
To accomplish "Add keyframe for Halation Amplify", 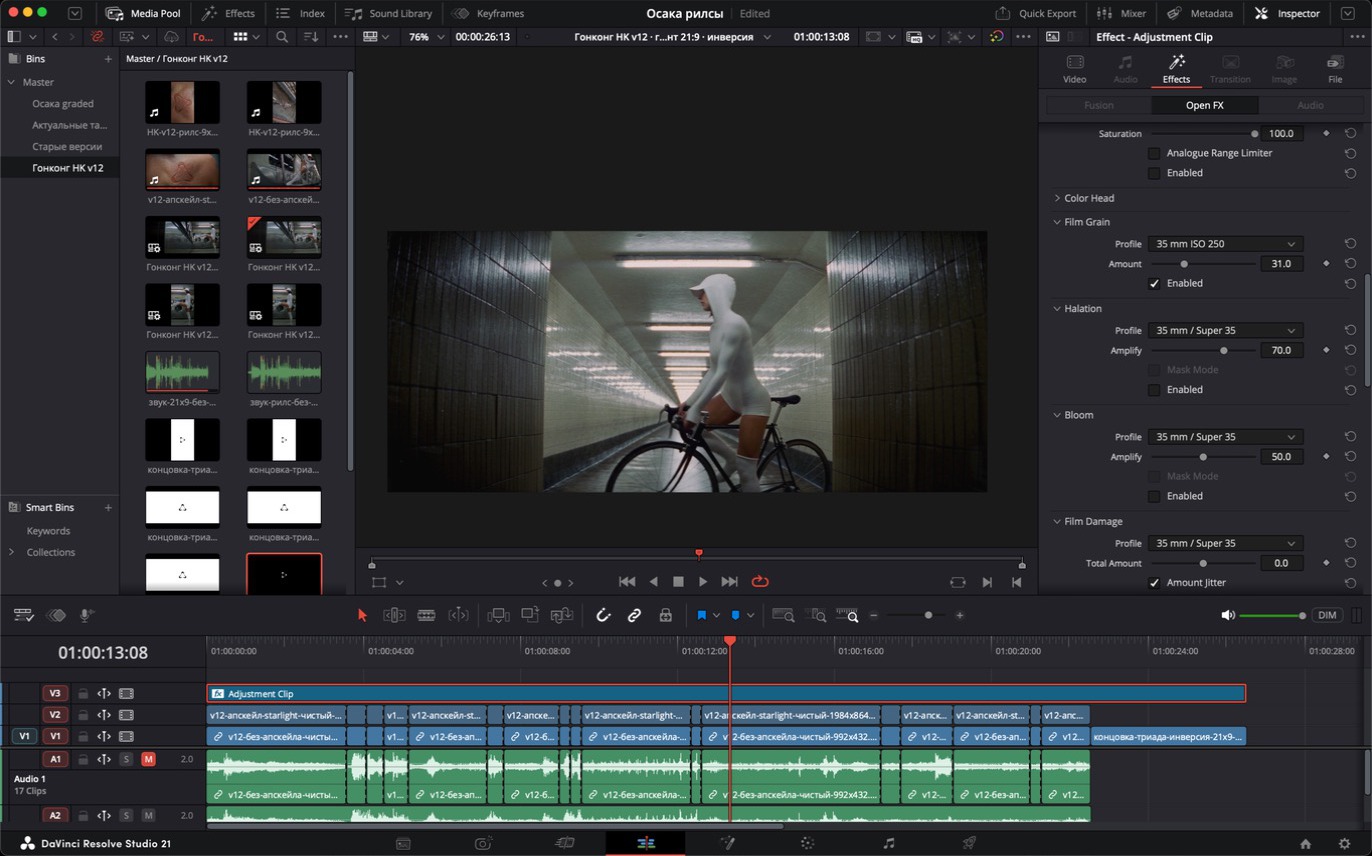I will [1327, 350].
